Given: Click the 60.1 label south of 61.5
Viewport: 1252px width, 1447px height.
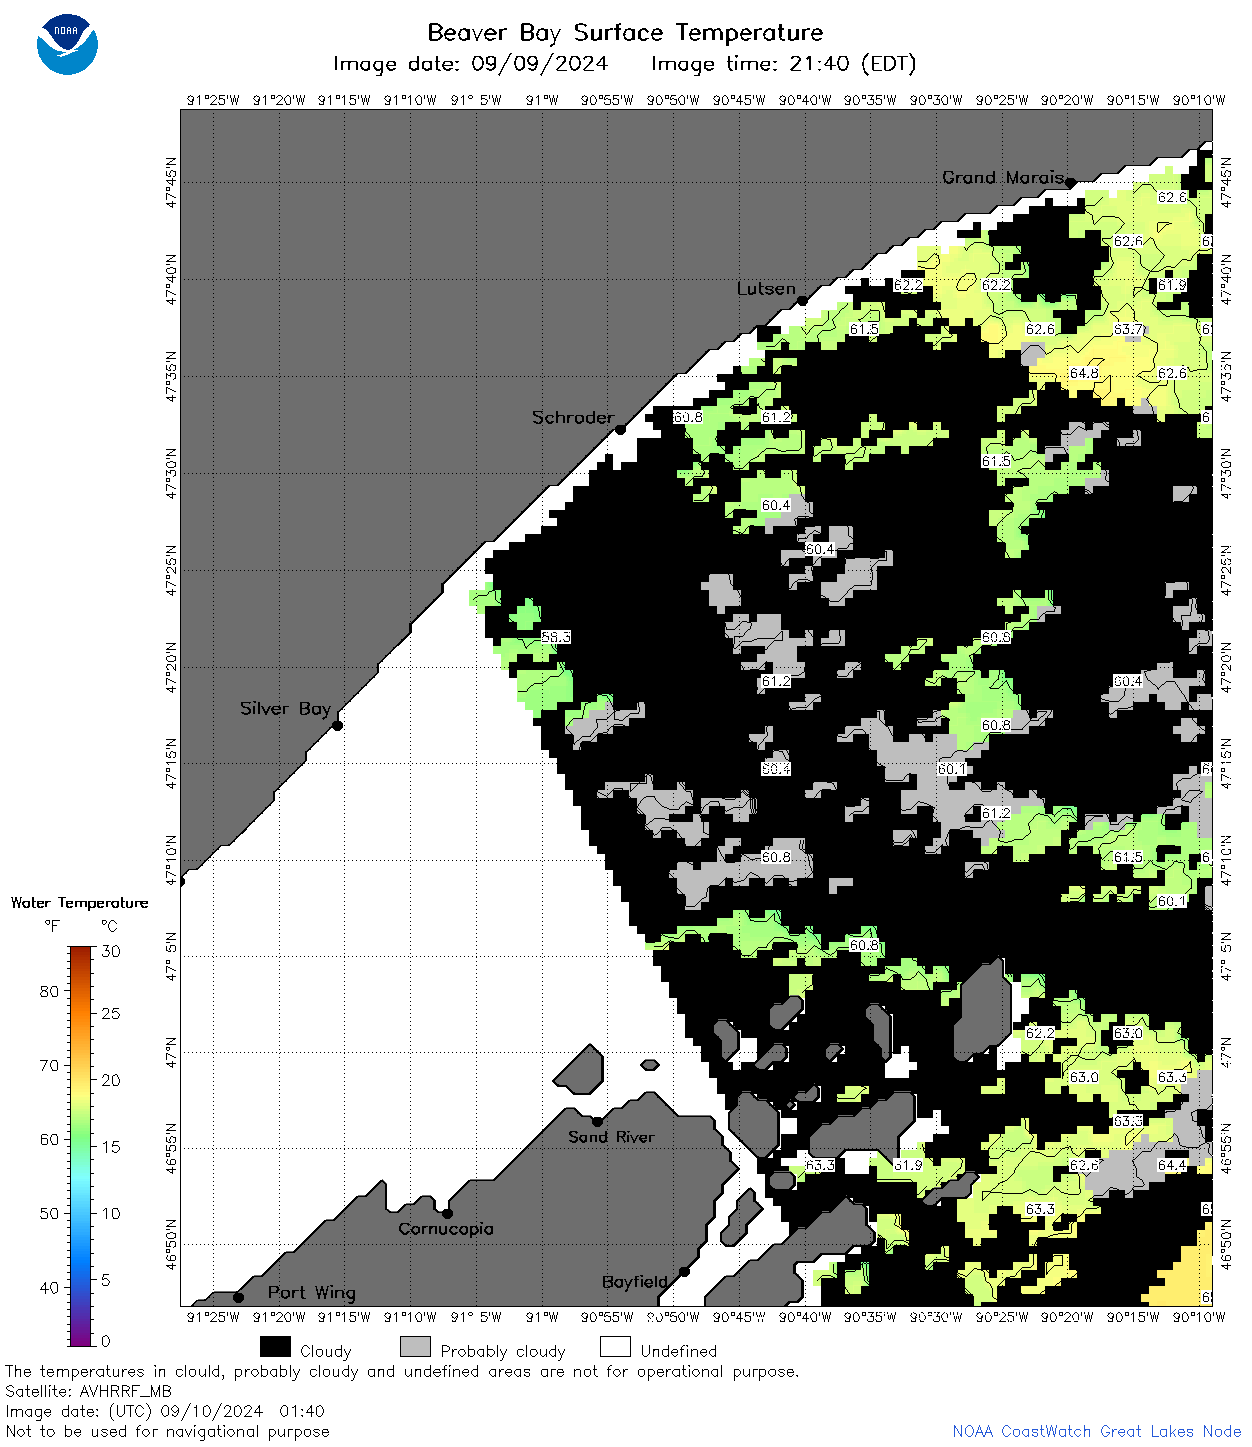Looking at the screenshot, I should coord(1172,901).
